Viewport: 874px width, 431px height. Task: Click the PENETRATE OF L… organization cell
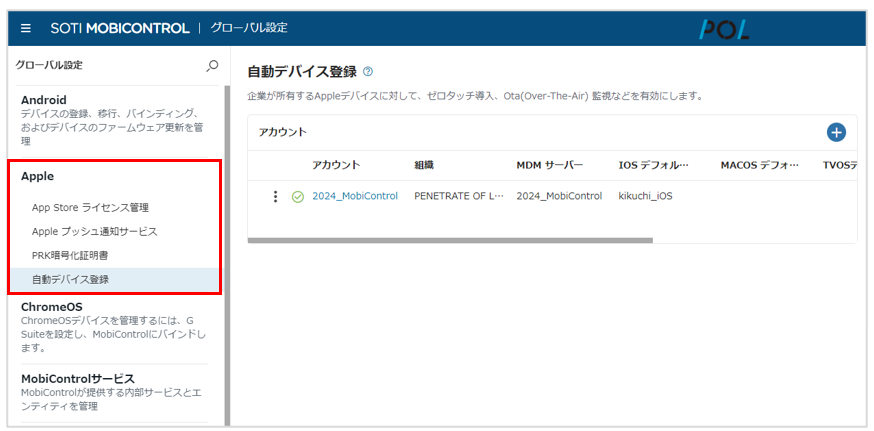click(459, 196)
